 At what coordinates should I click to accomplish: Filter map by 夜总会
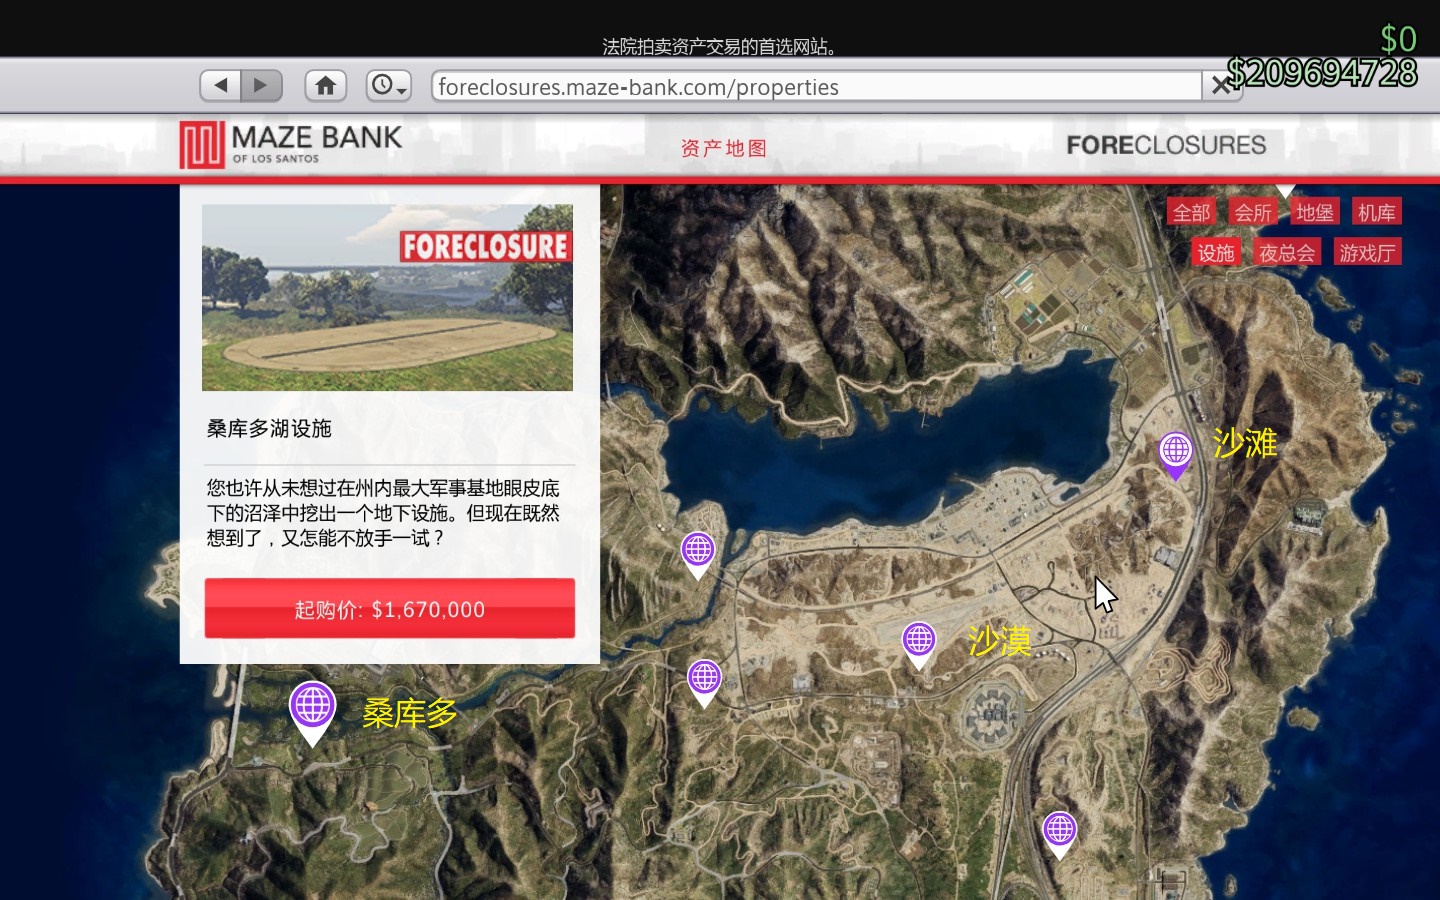1287,252
